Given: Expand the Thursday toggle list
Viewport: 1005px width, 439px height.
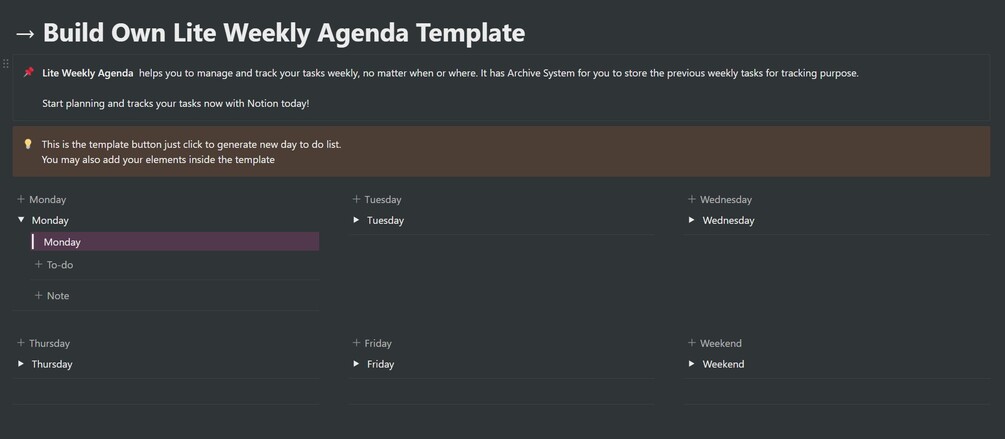Looking at the screenshot, I should pos(21,364).
